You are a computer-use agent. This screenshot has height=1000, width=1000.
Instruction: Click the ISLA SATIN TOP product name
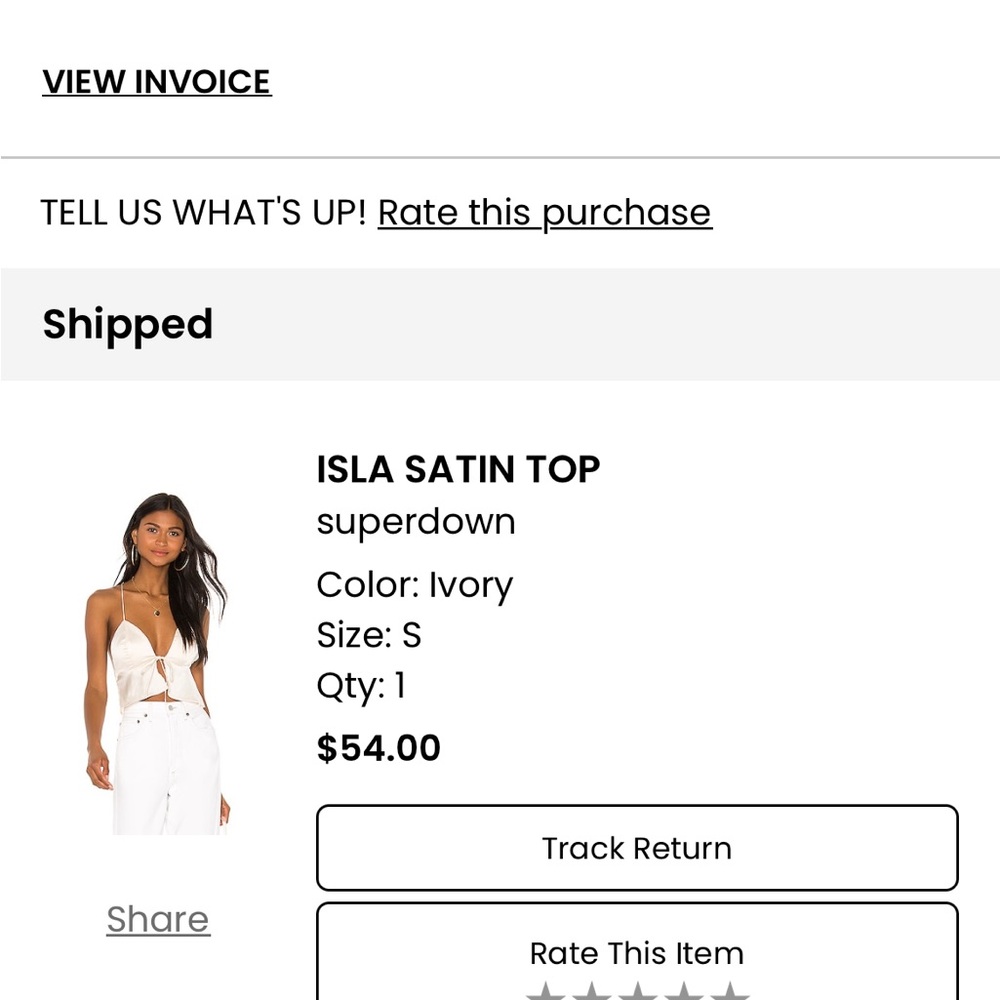458,469
